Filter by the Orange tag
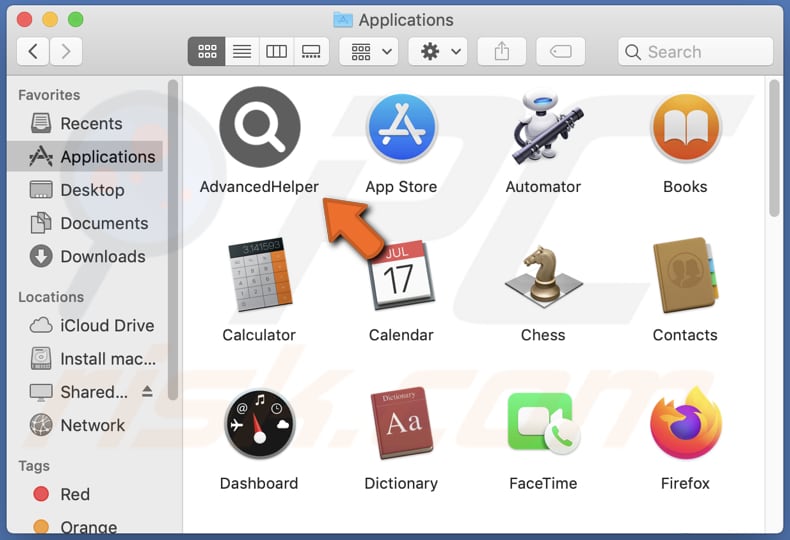 85,526
